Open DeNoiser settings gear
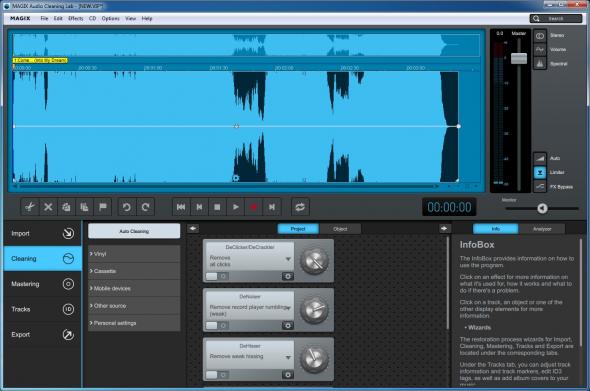The height and width of the screenshot is (391, 590). 288,326
